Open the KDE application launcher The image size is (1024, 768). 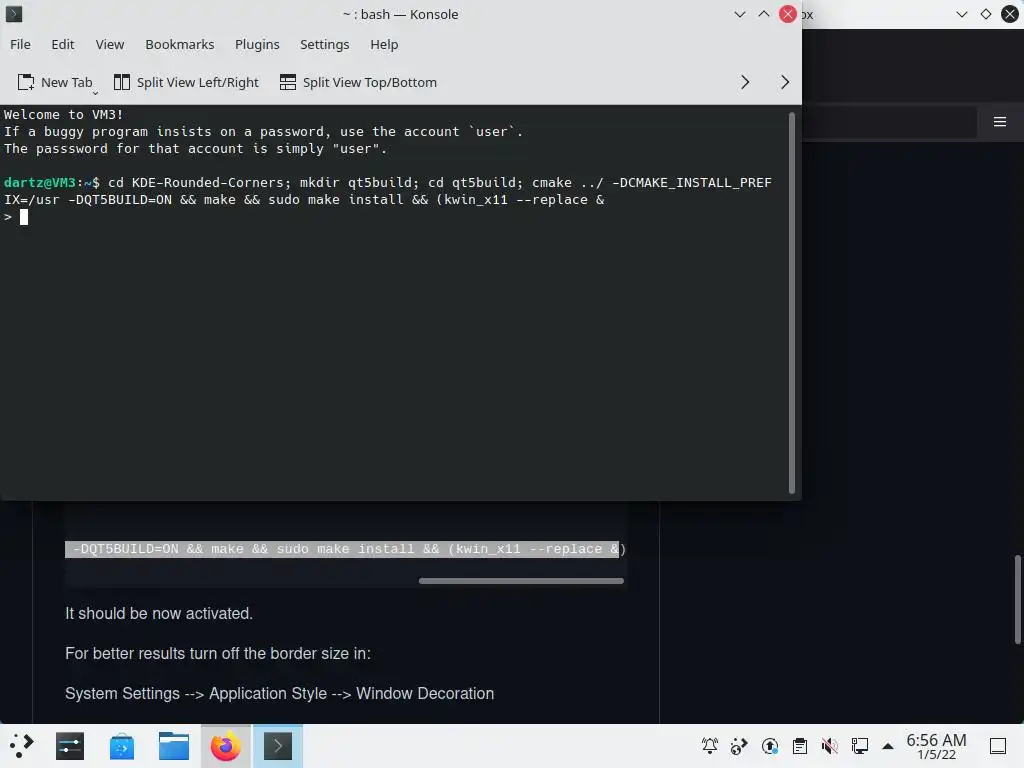click(x=21, y=746)
